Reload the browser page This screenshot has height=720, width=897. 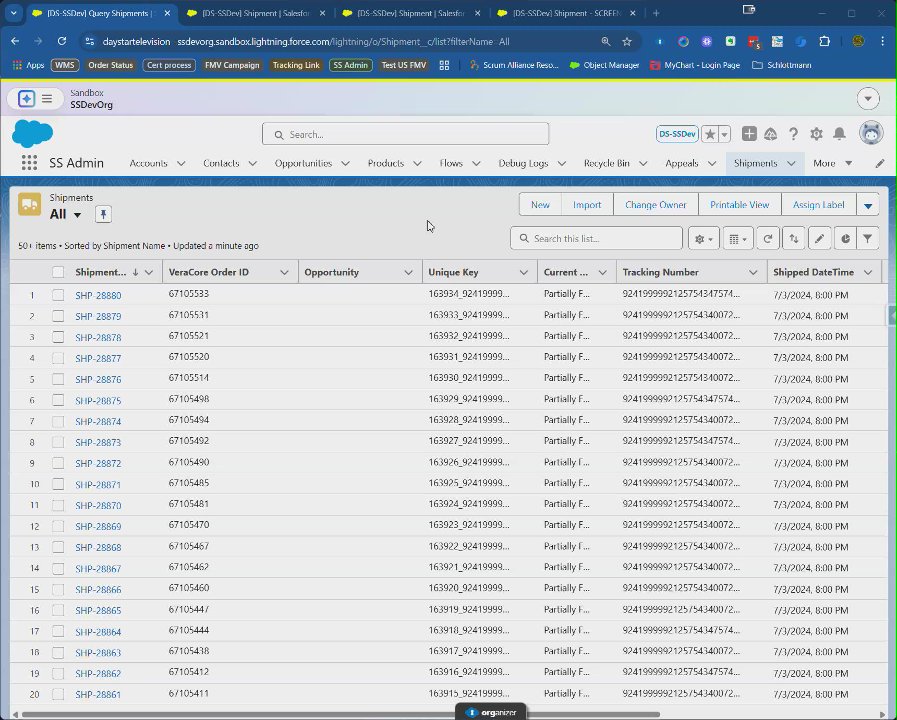pyautogui.click(x=62, y=41)
